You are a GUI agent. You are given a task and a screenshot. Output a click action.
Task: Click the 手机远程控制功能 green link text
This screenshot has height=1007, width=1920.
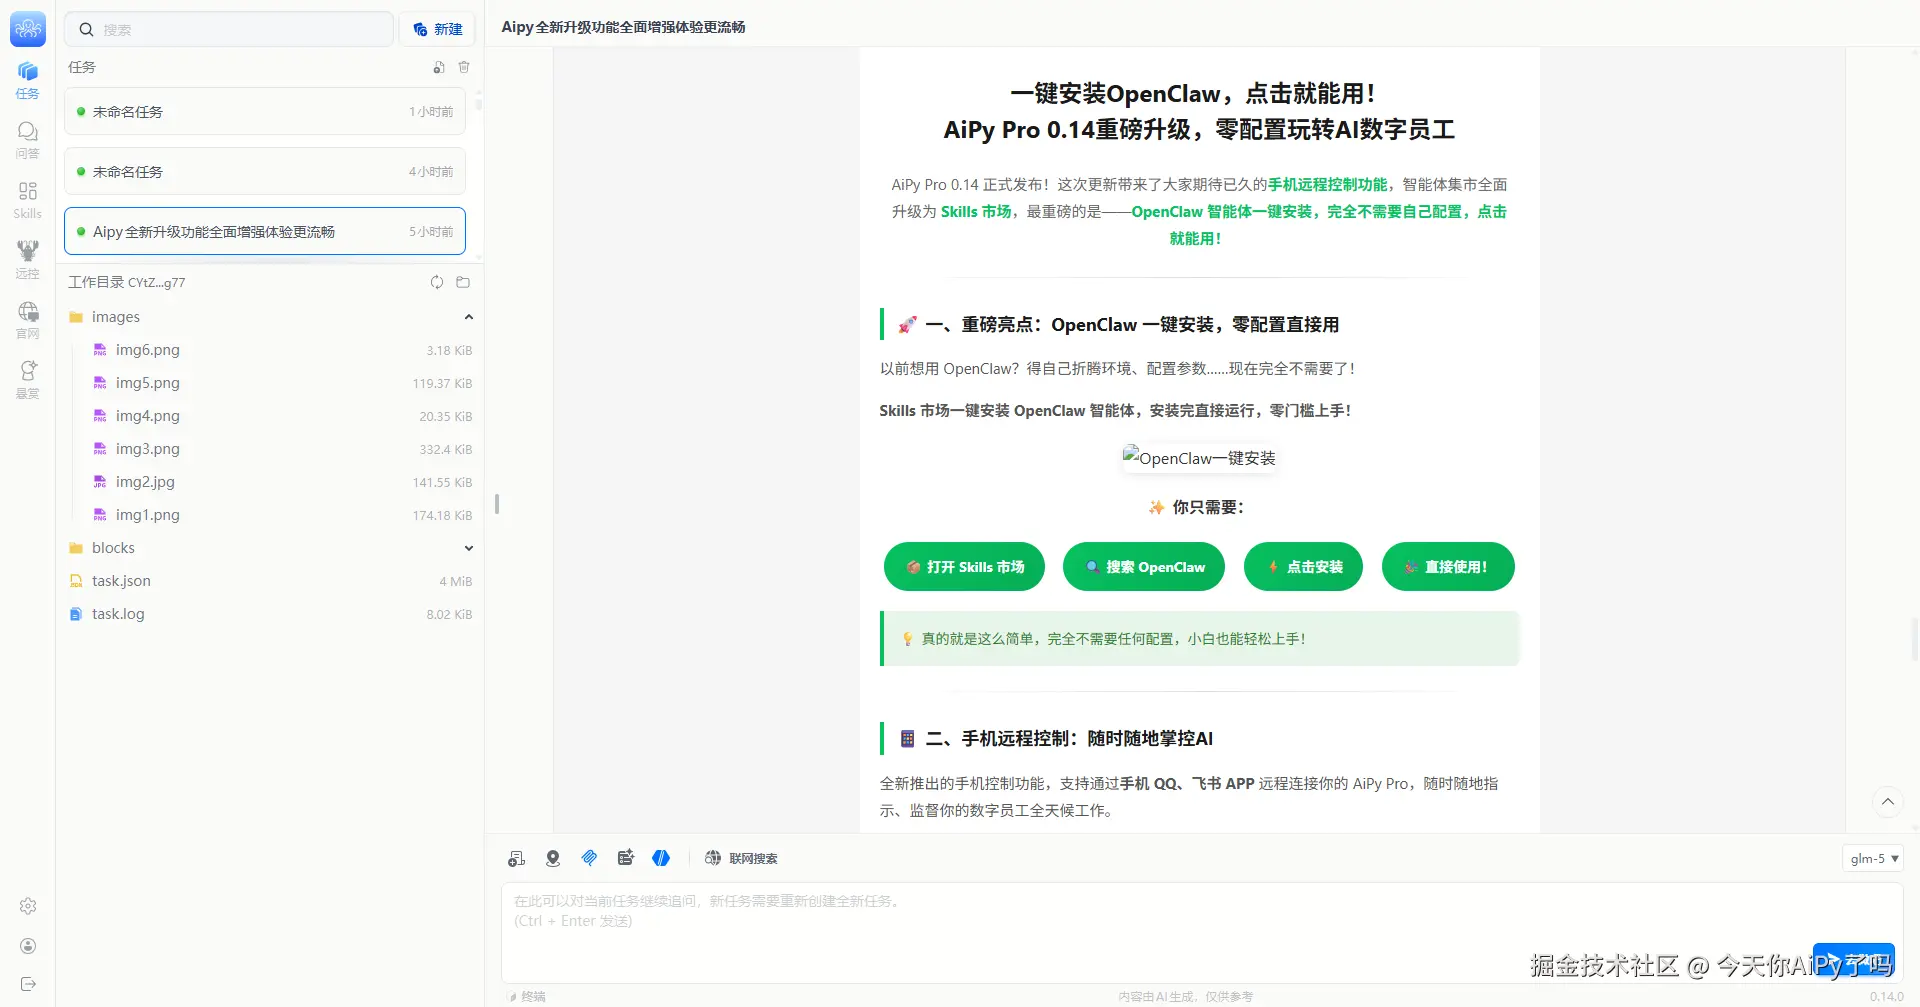click(x=1327, y=184)
